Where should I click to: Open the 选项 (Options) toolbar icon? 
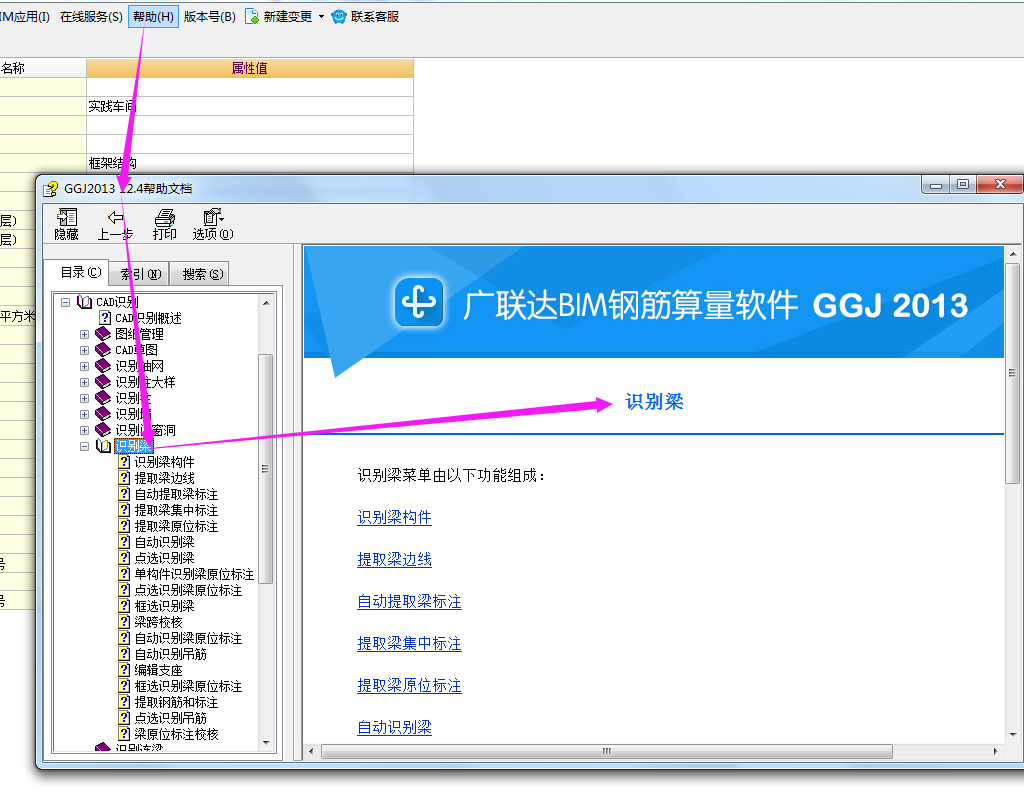(x=213, y=217)
